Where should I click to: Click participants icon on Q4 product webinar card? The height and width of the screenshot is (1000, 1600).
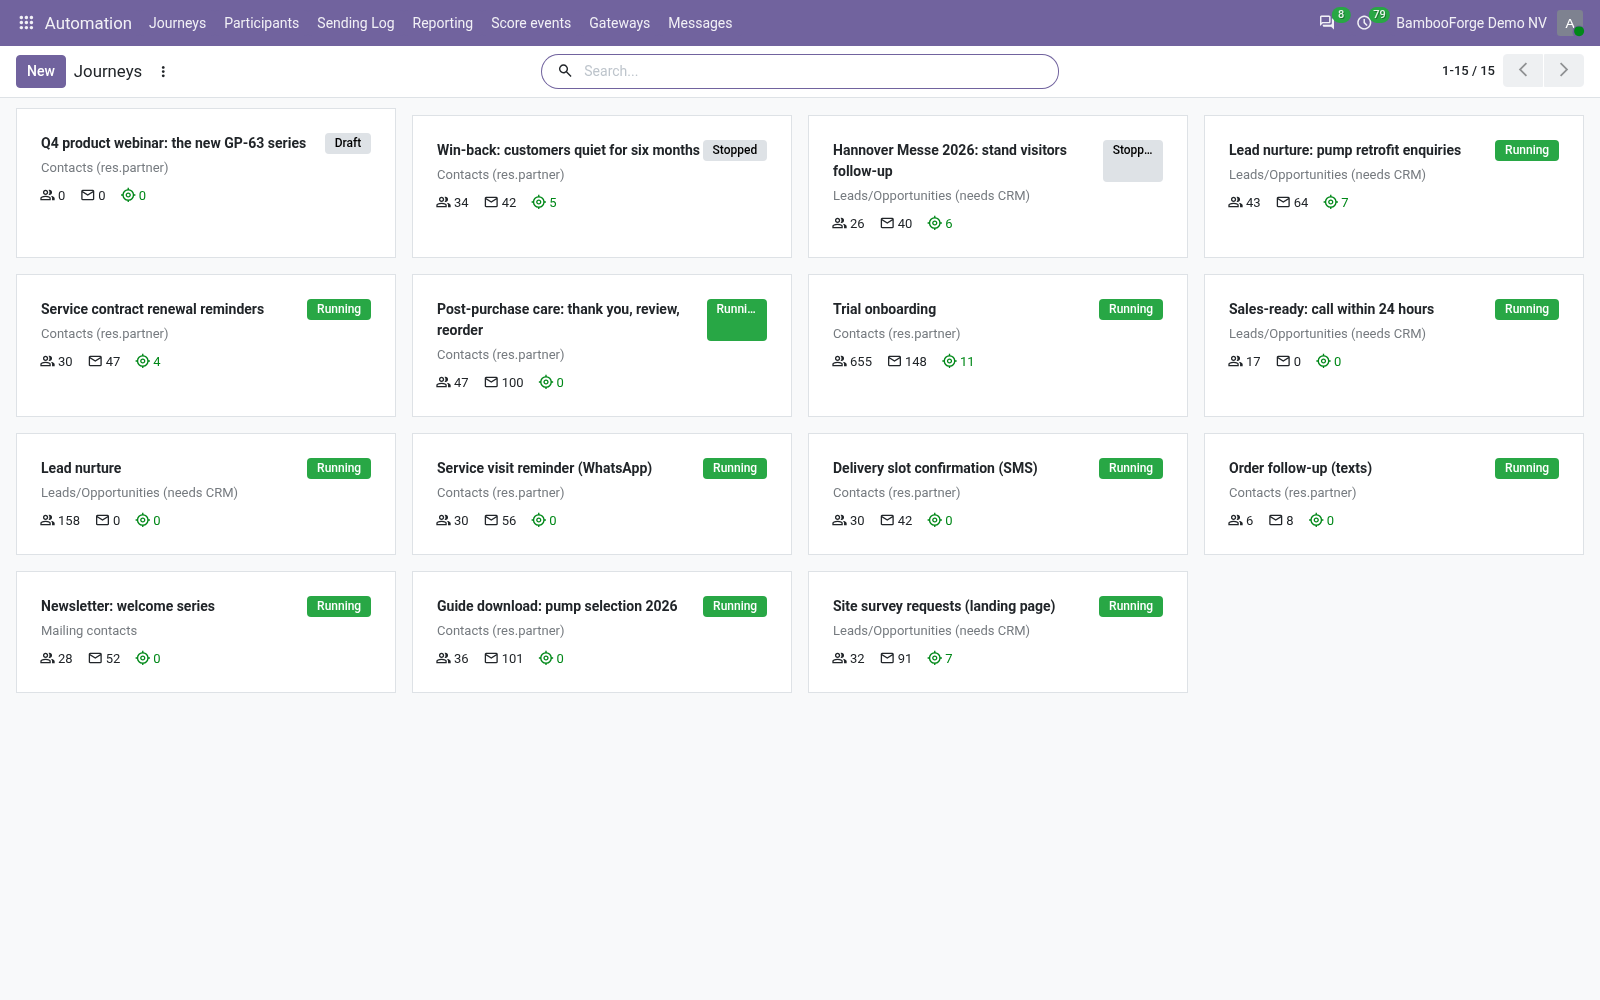click(48, 195)
